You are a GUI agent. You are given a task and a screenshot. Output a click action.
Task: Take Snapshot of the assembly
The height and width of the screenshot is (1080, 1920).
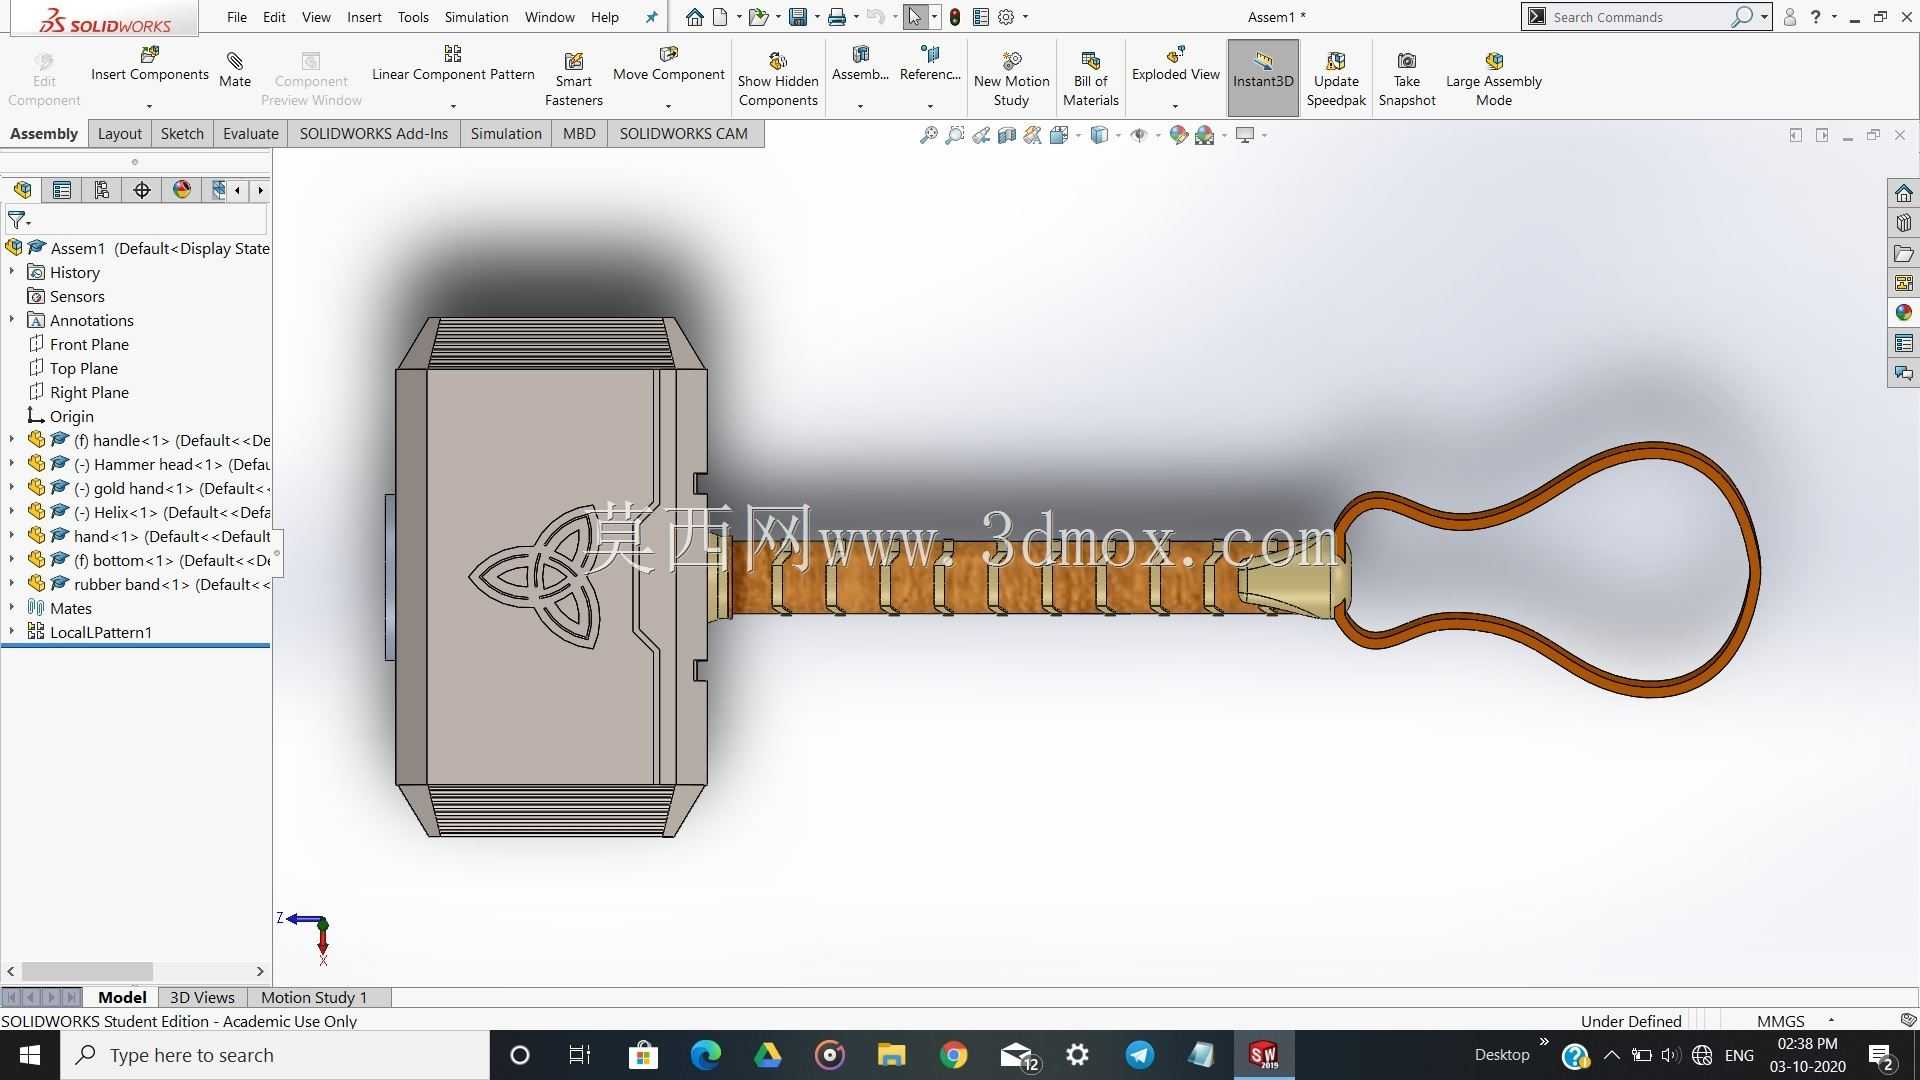click(x=1406, y=79)
